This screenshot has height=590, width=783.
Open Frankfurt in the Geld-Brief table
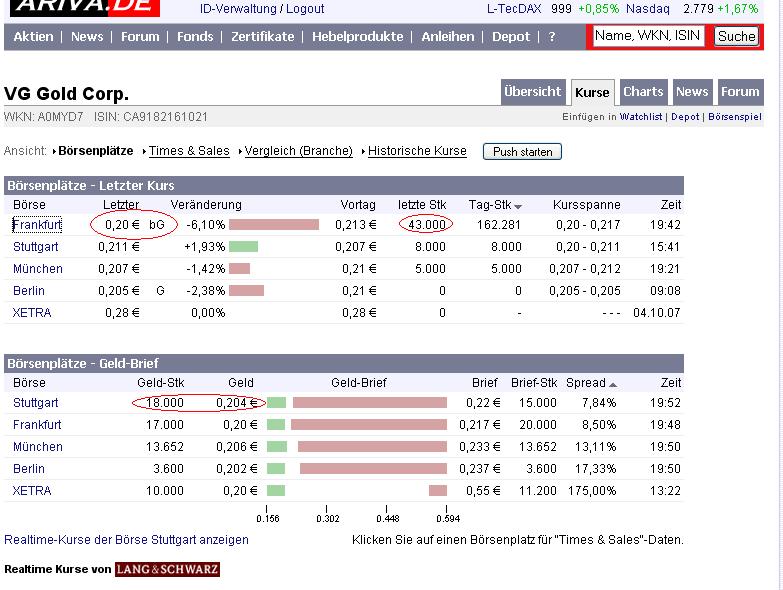(37, 424)
